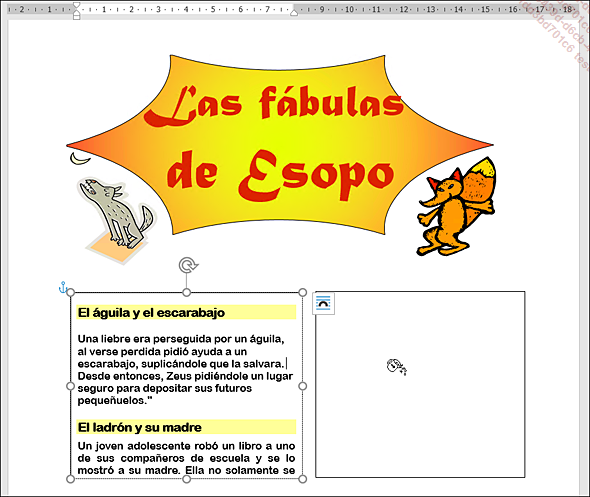This screenshot has width=590, height=497.
Task: Click the bottom-right sizing handle of text box
Action: pyautogui.click(x=303, y=479)
